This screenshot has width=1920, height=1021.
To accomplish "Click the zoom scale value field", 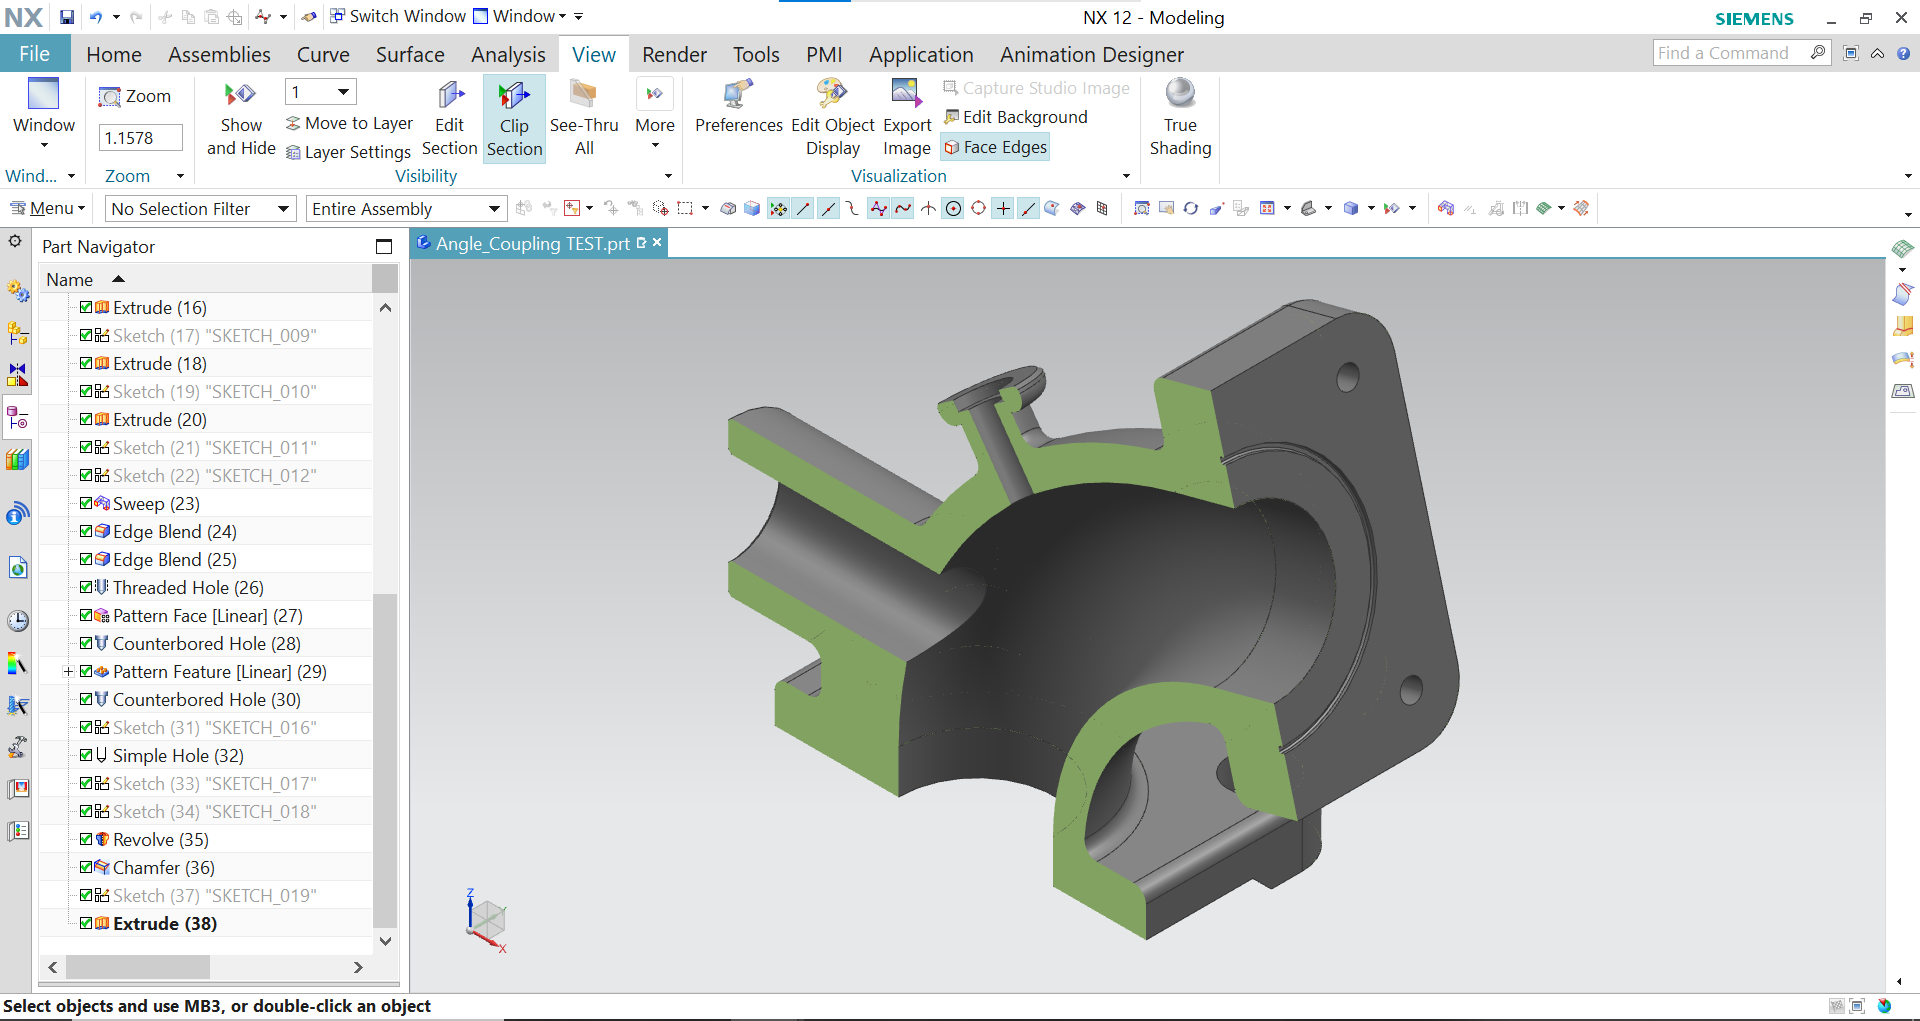I will [x=140, y=138].
